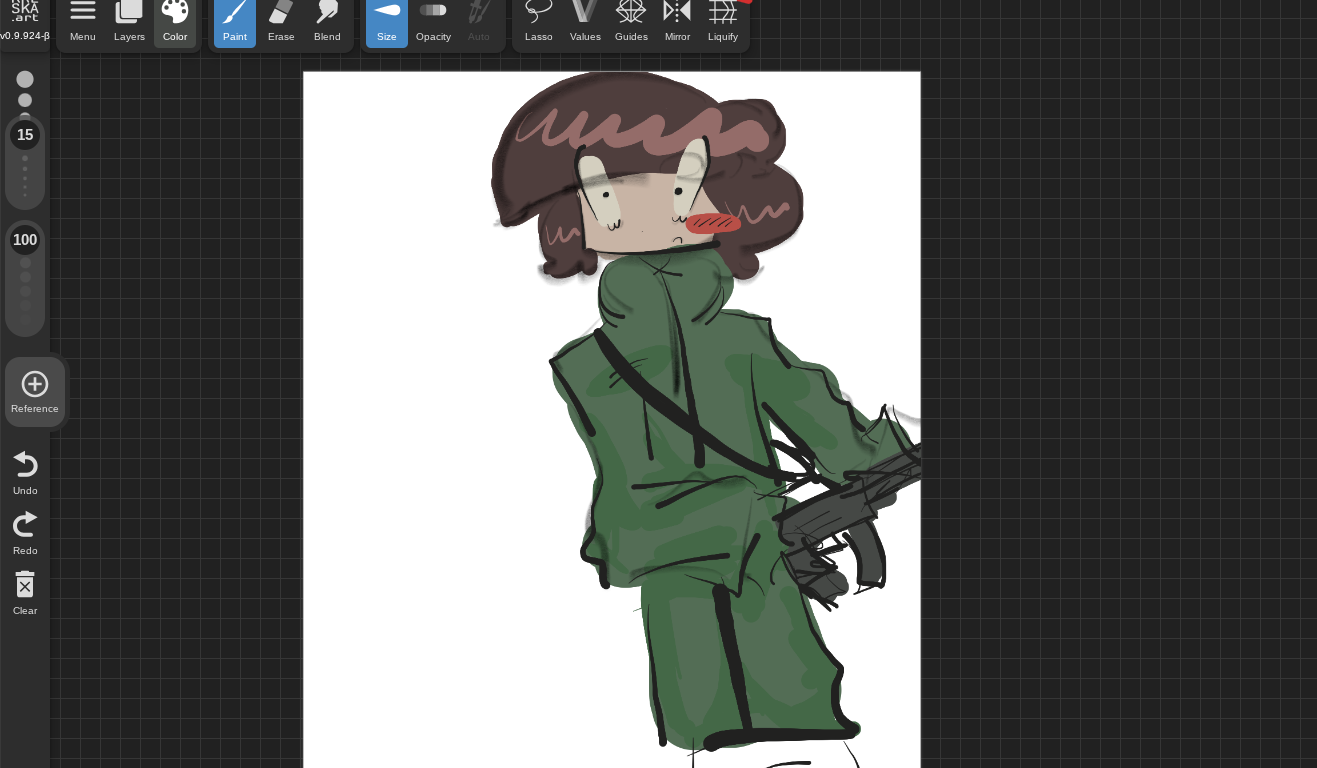Show the Guides options
Screen dimensions: 1317x768
(631, 22)
